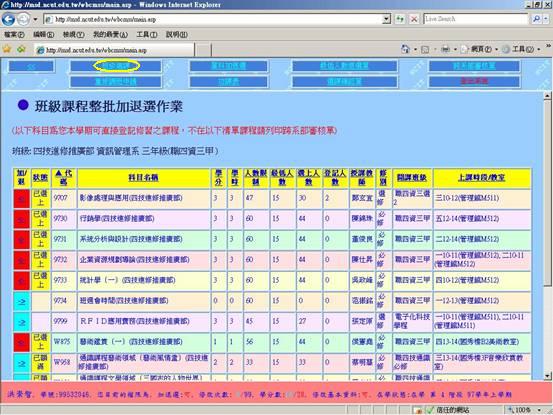Open recent pages dropdown next to Forward button

click(x=35, y=19)
